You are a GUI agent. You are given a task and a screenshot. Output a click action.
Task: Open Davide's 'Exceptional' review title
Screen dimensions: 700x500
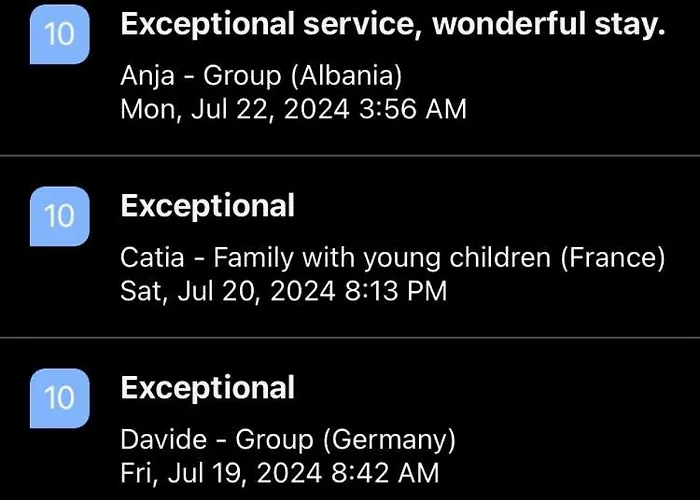[208, 388]
